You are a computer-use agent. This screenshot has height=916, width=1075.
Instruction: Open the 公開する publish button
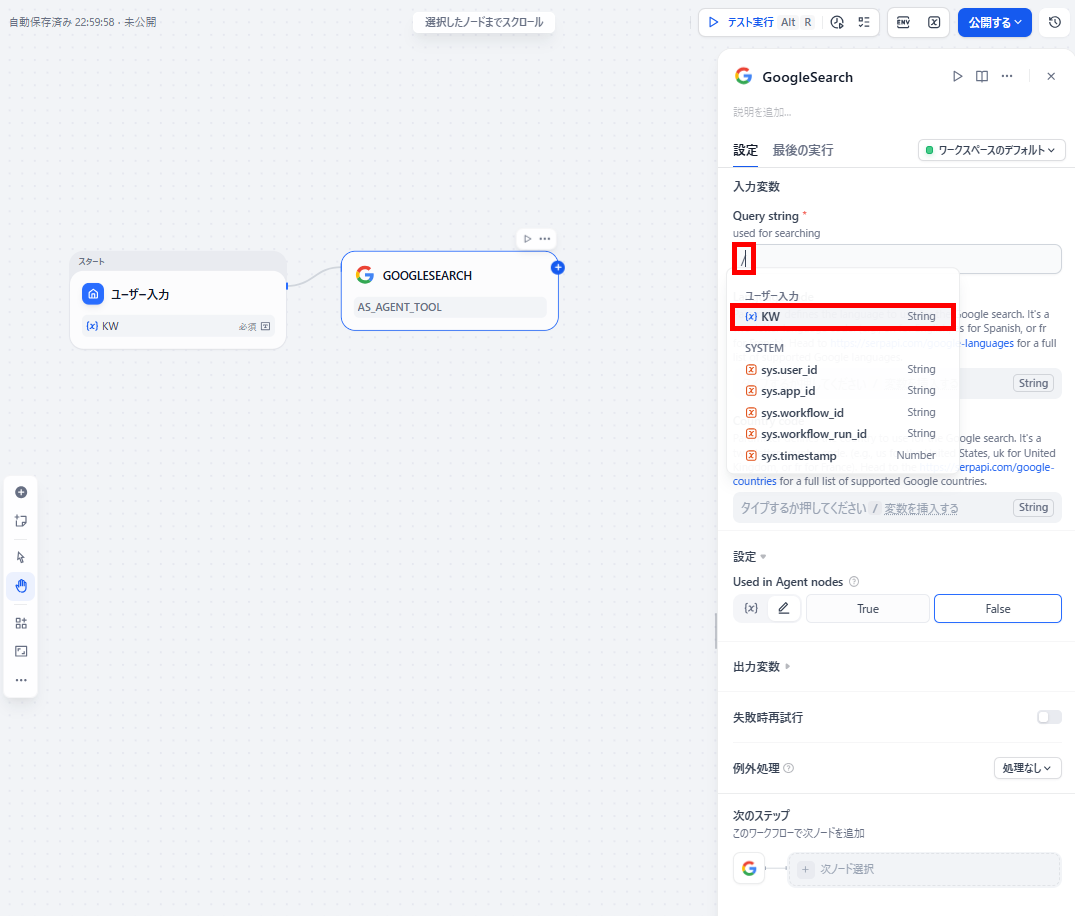point(994,23)
